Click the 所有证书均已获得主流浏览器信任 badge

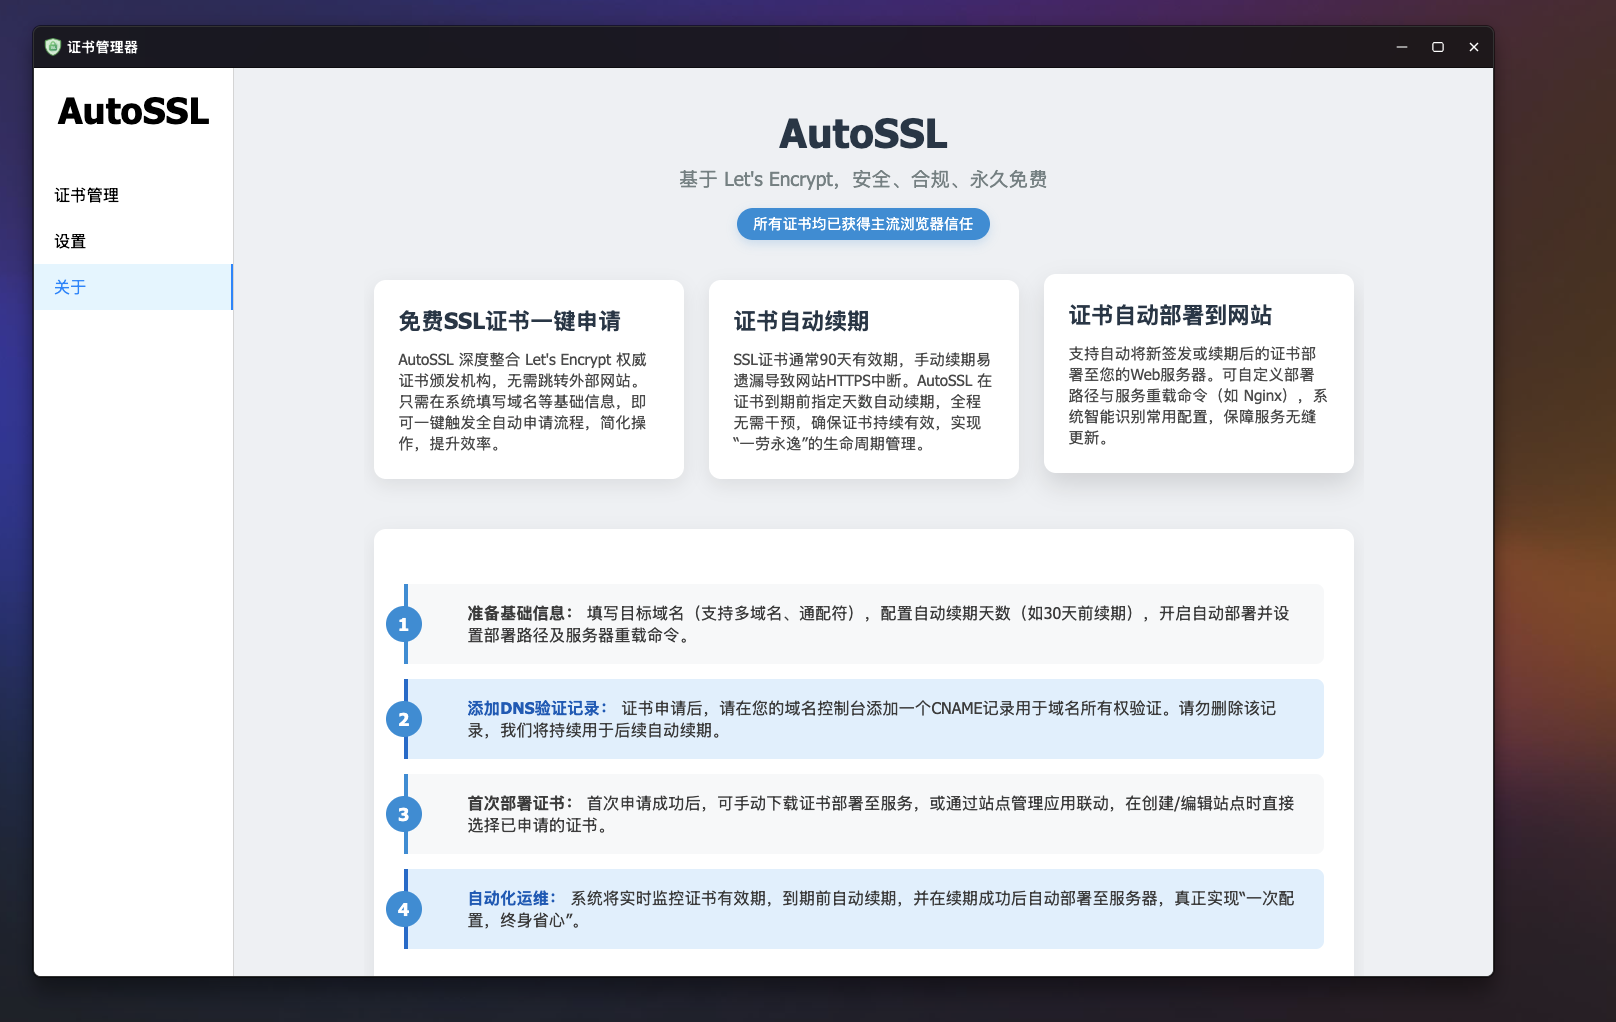pos(863,224)
